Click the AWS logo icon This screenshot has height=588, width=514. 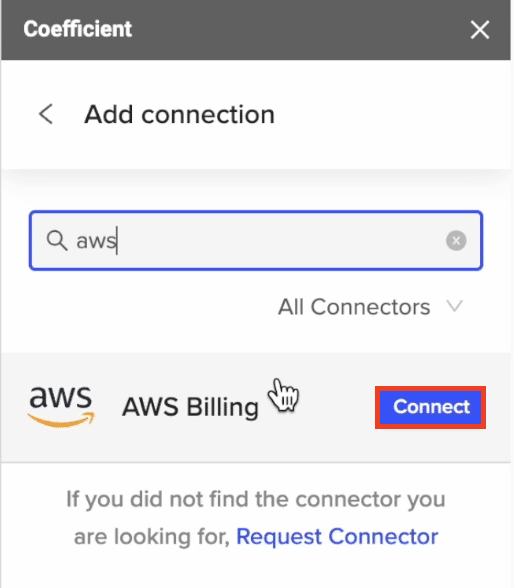61,407
